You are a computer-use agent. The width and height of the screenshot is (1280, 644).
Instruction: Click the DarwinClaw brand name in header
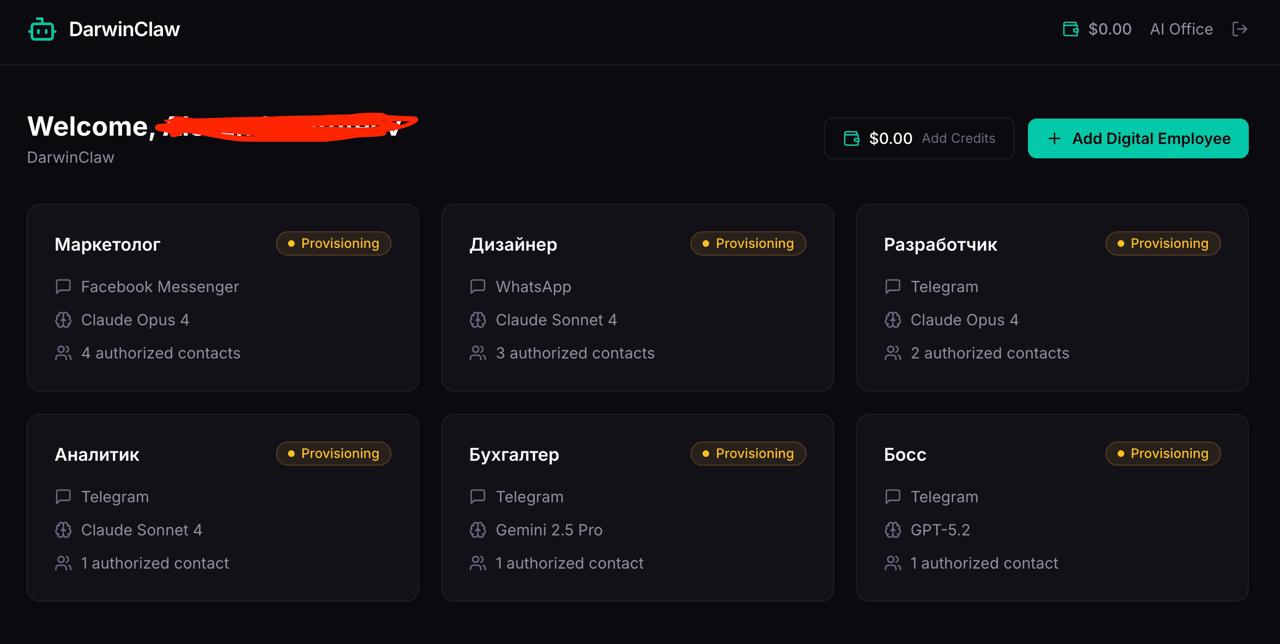(x=124, y=29)
